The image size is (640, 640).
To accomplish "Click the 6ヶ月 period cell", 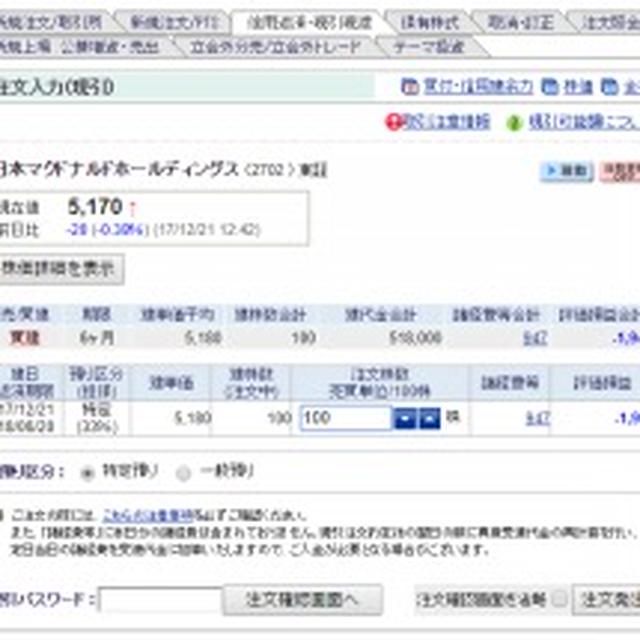I will (97, 338).
